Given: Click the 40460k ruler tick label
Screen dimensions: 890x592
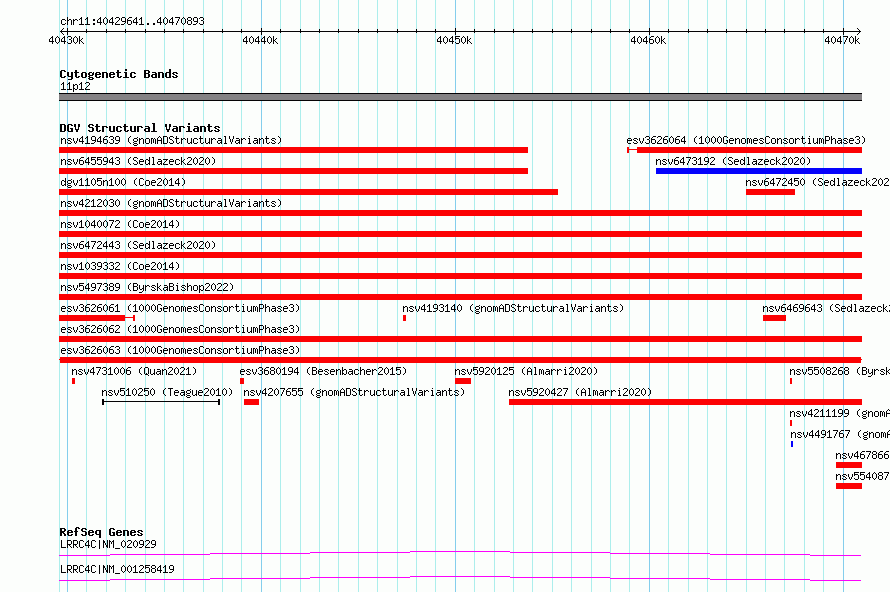Looking at the screenshot, I should point(648,40).
